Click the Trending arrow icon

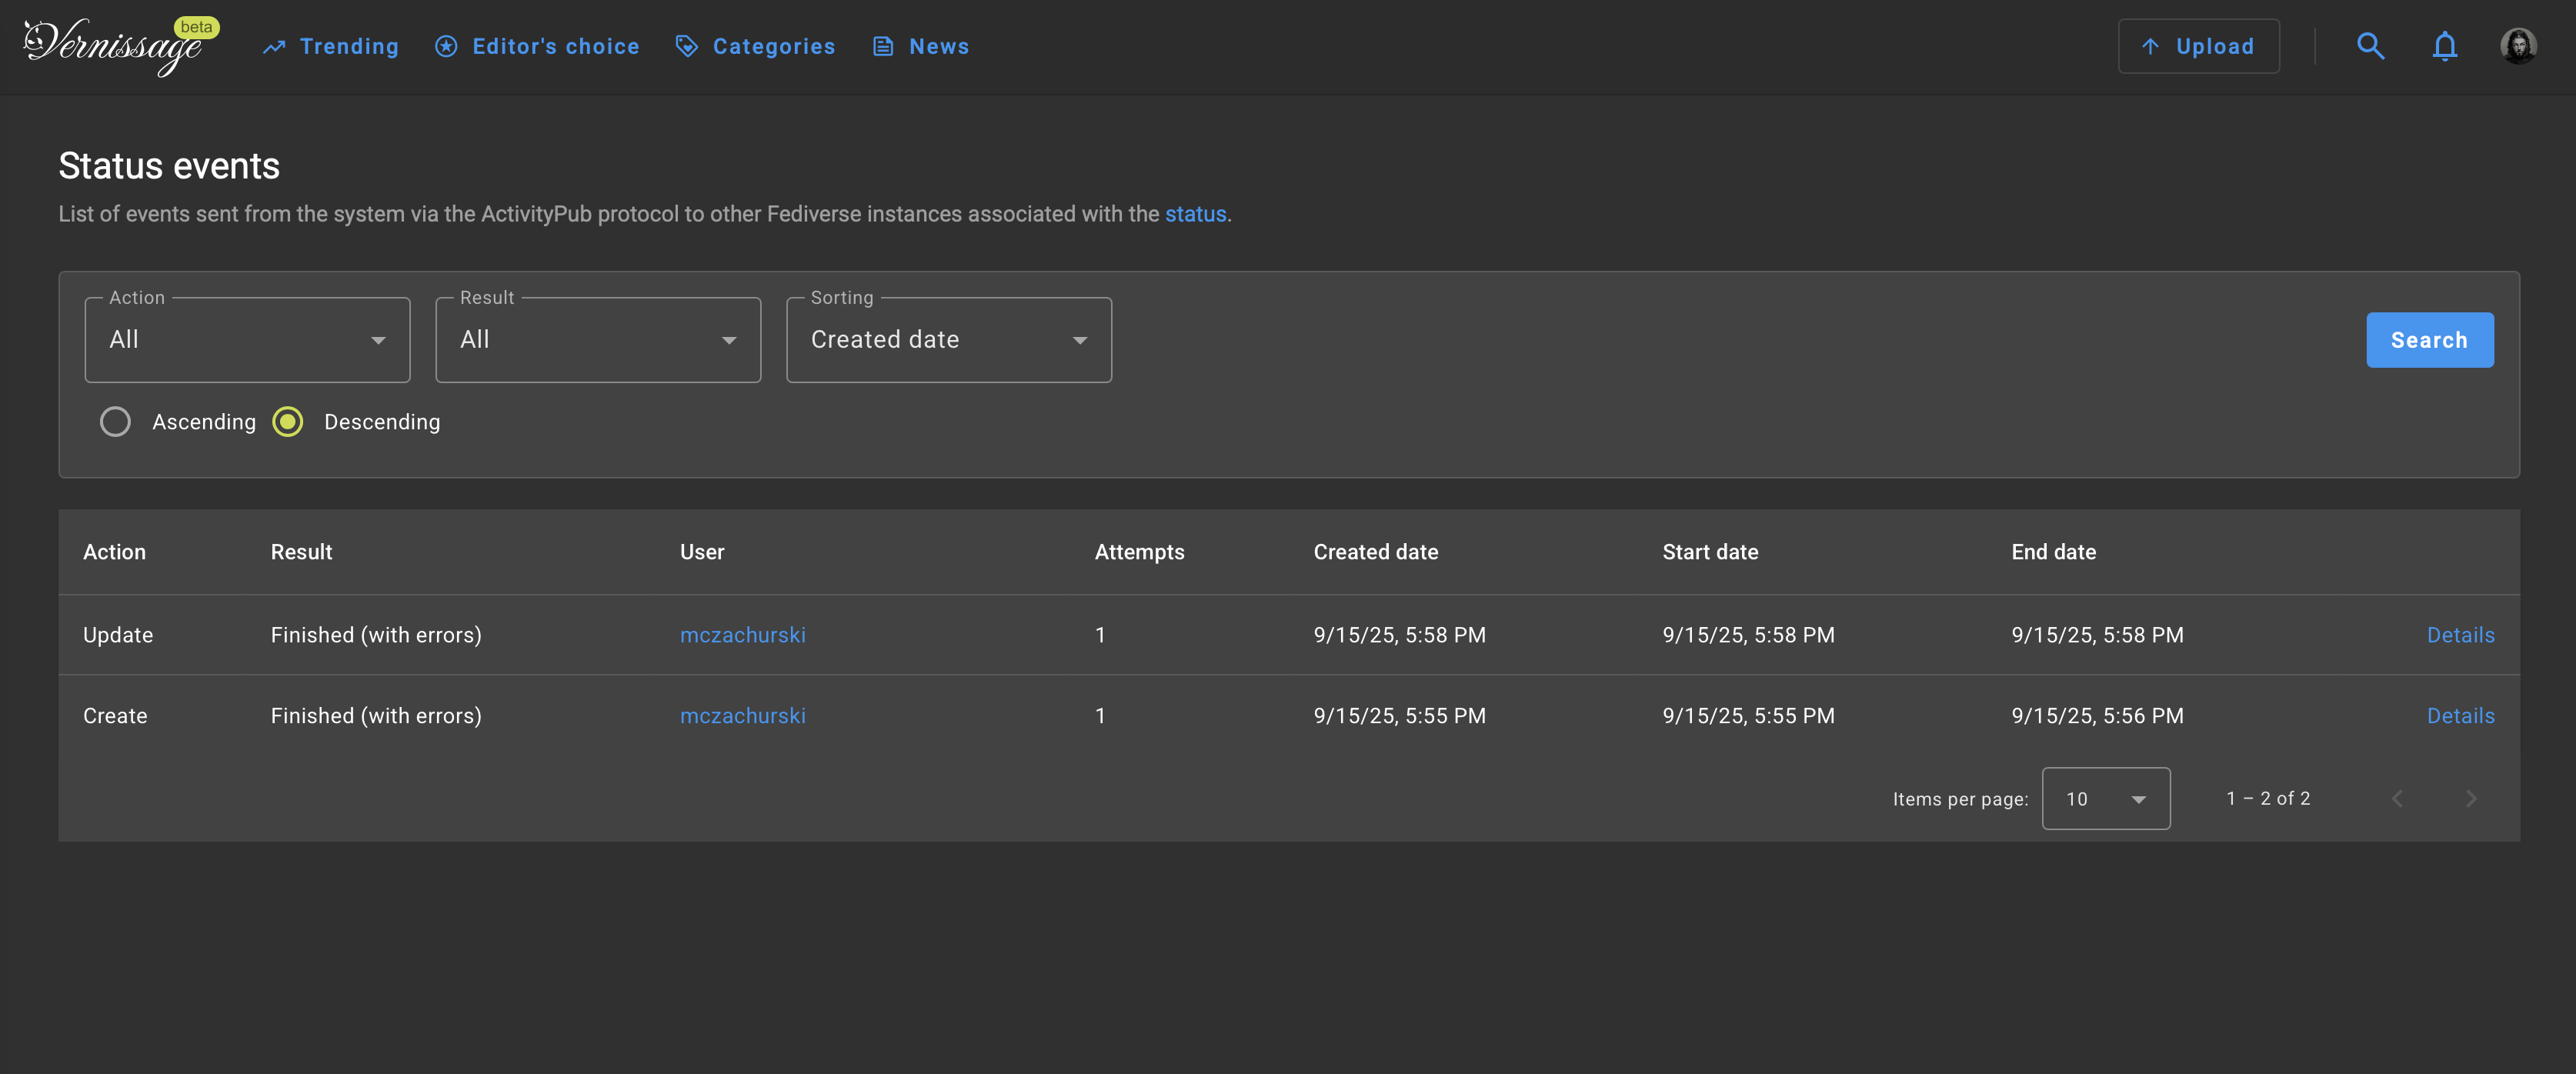click(x=274, y=47)
